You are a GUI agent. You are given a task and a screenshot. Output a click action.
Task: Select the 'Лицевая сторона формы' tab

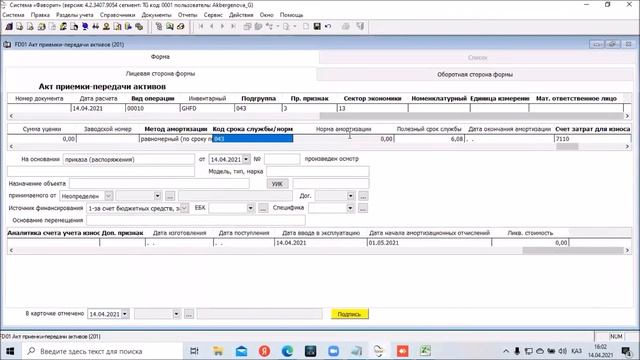pos(160,74)
